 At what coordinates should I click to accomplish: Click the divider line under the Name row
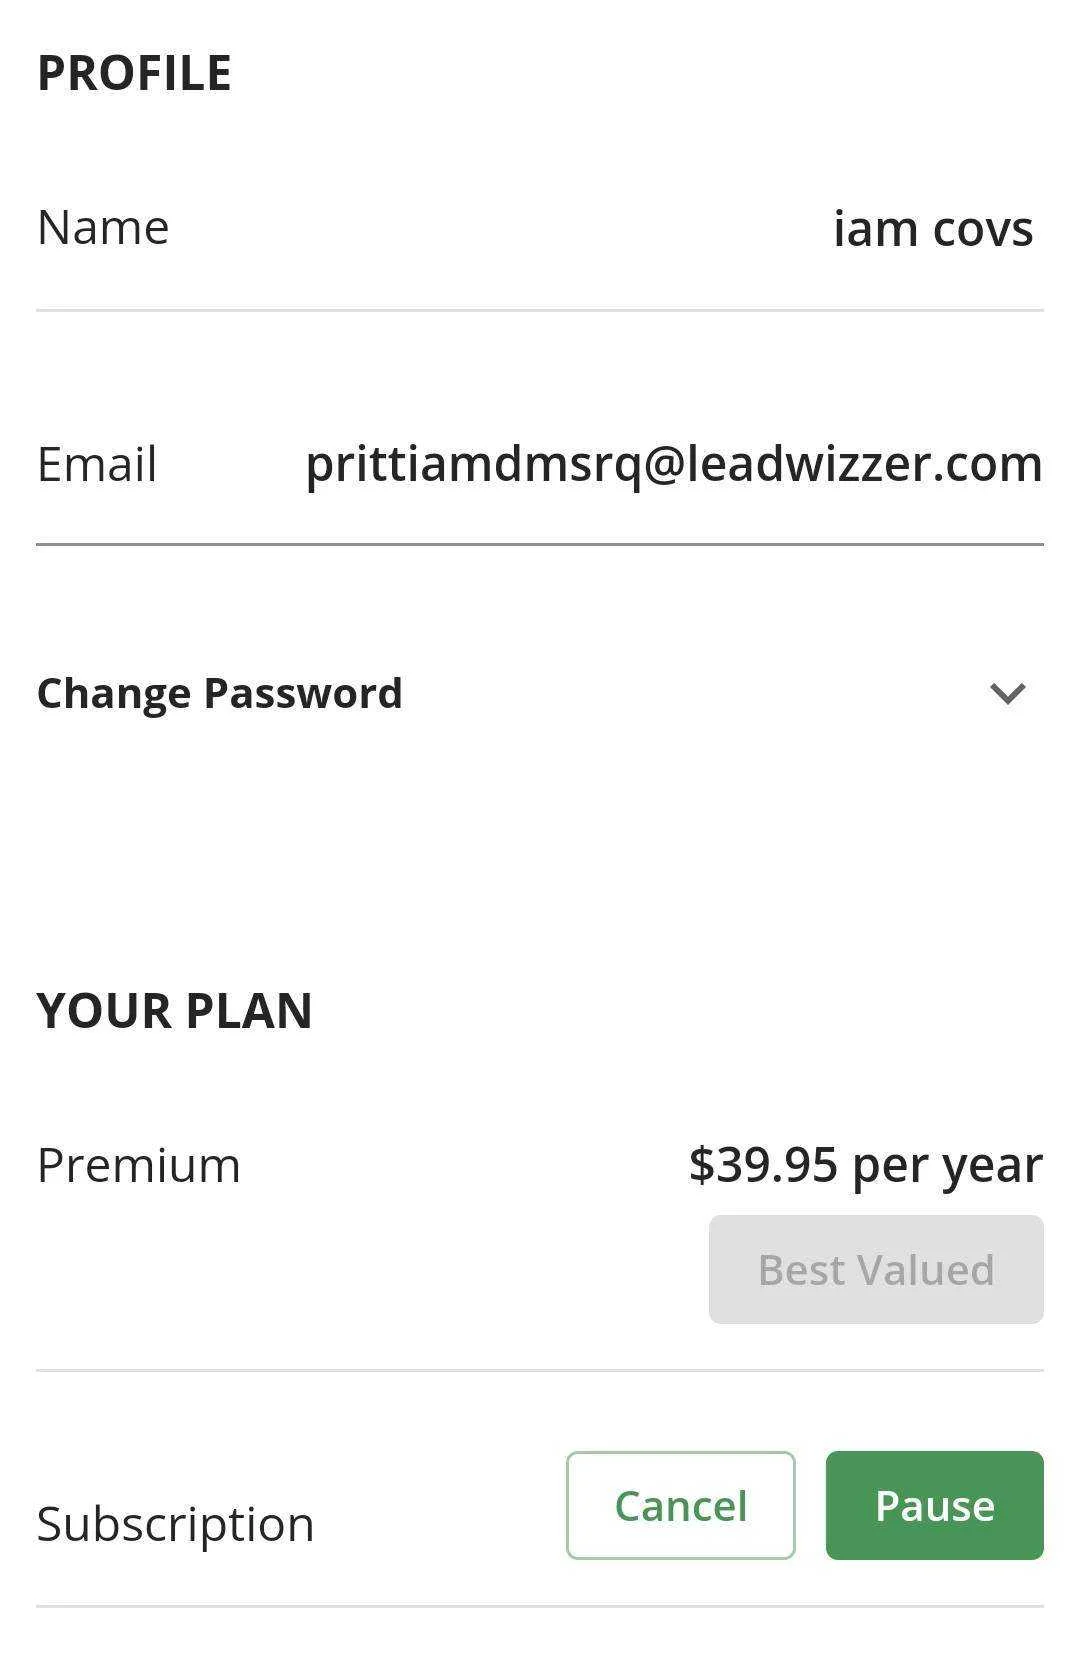(x=540, y=310)
